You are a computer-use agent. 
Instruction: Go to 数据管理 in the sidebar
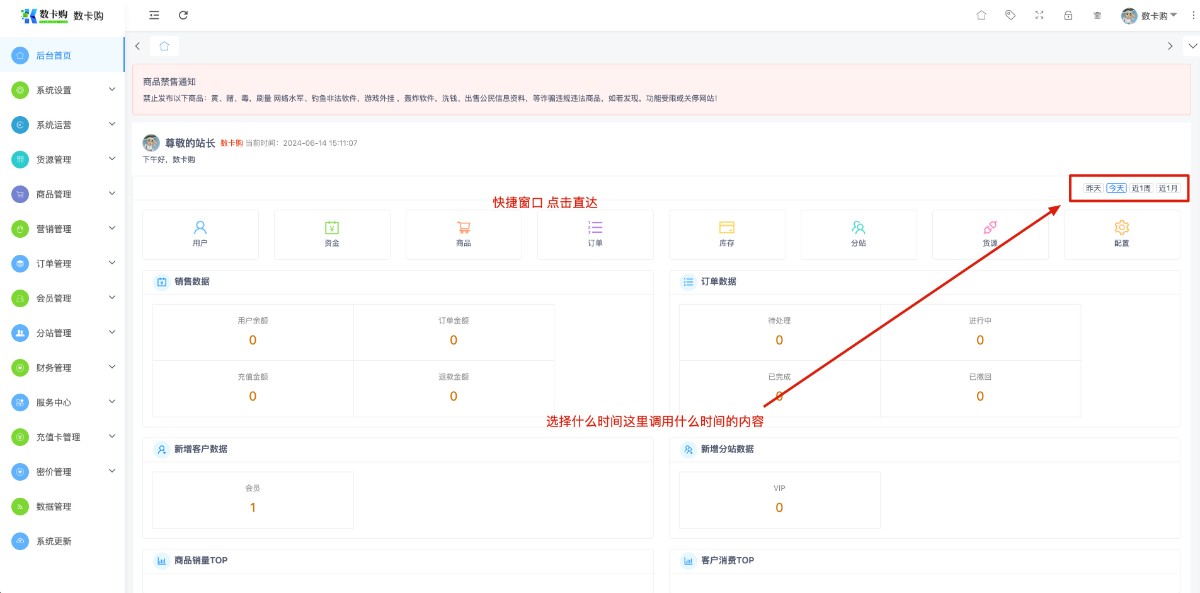[54, 507]
